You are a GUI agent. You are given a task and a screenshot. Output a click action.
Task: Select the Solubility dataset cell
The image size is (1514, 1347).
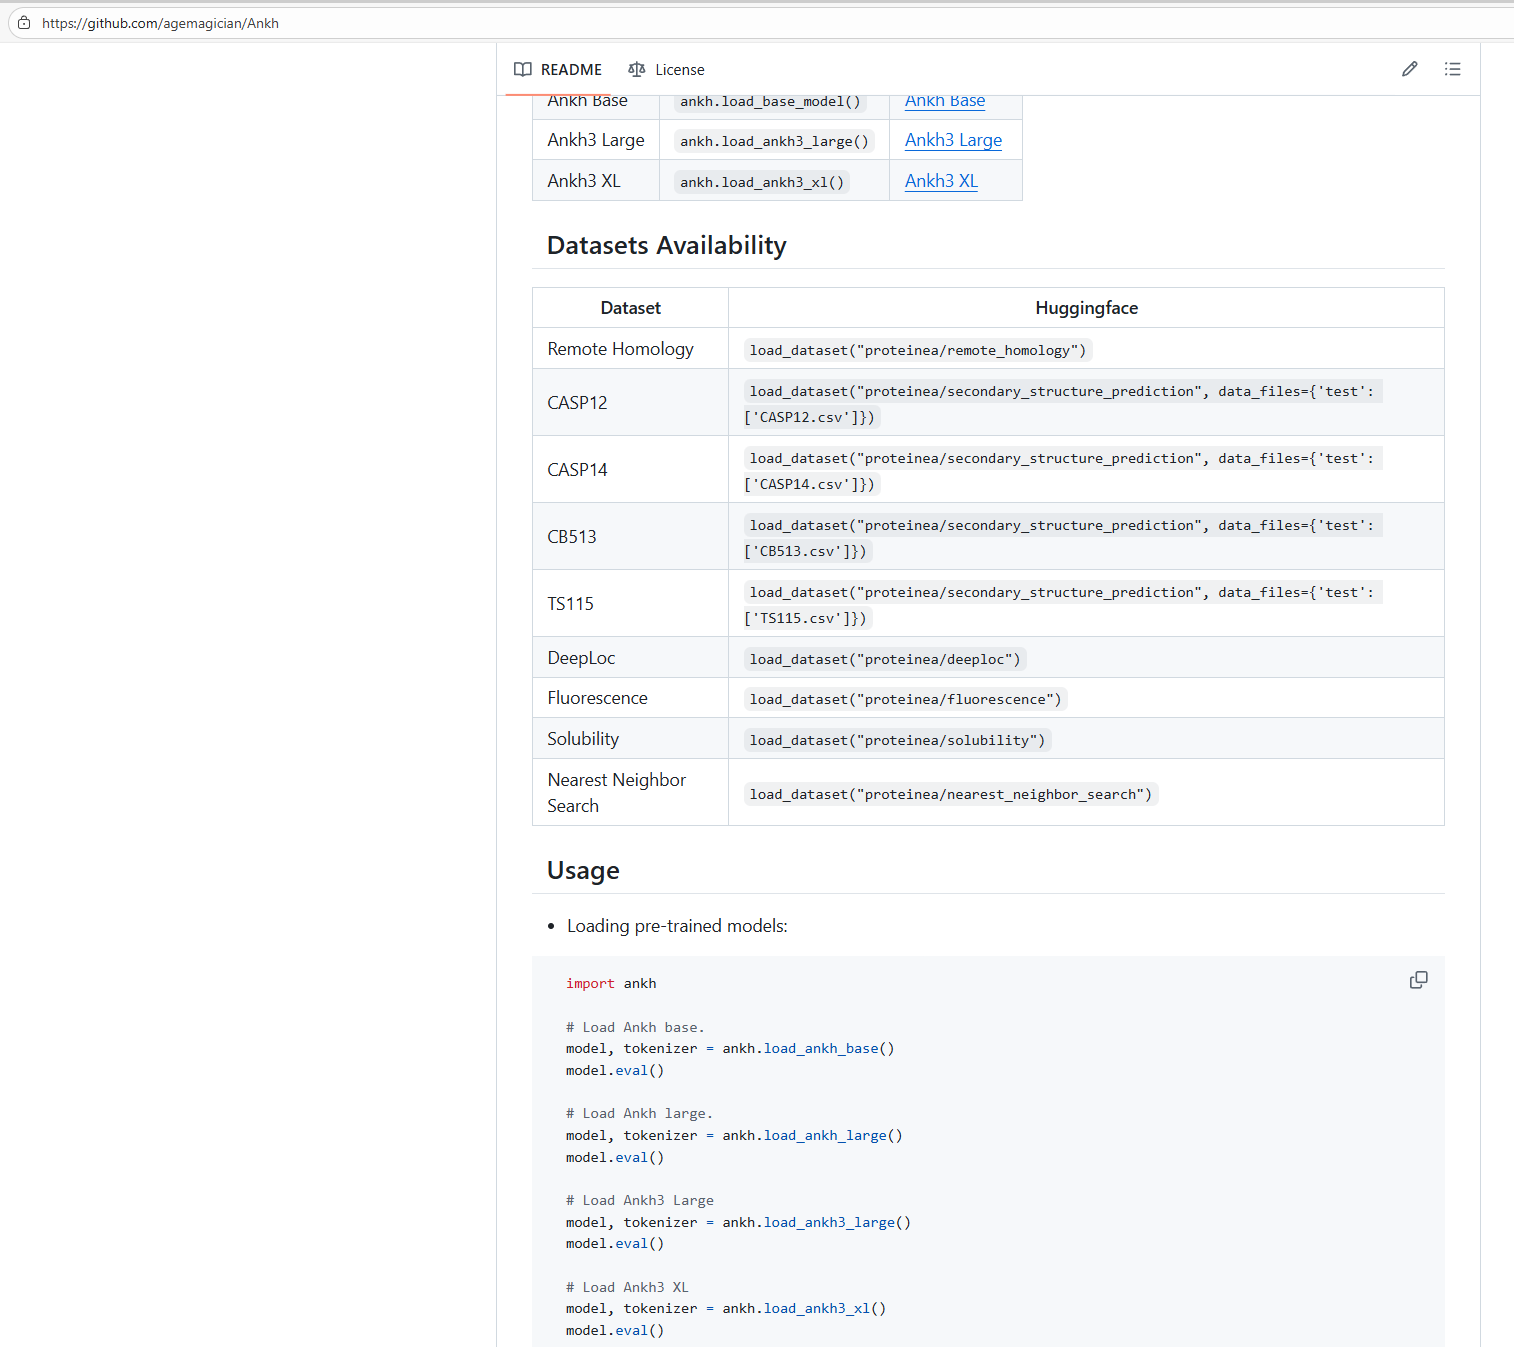630,738
